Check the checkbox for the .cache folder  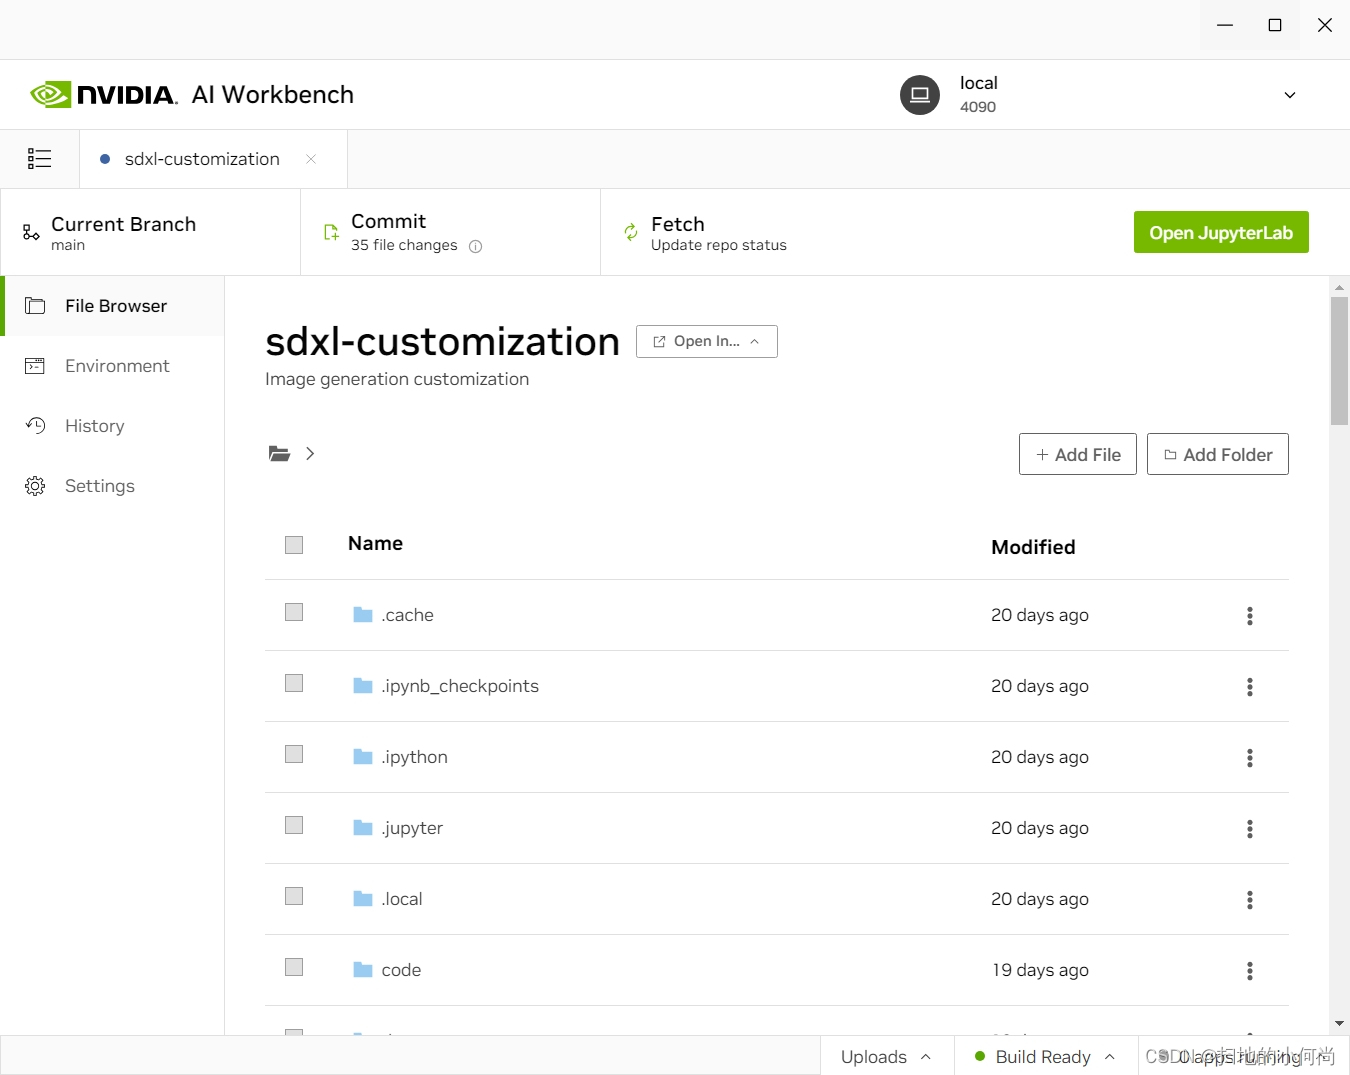[293, 612]
